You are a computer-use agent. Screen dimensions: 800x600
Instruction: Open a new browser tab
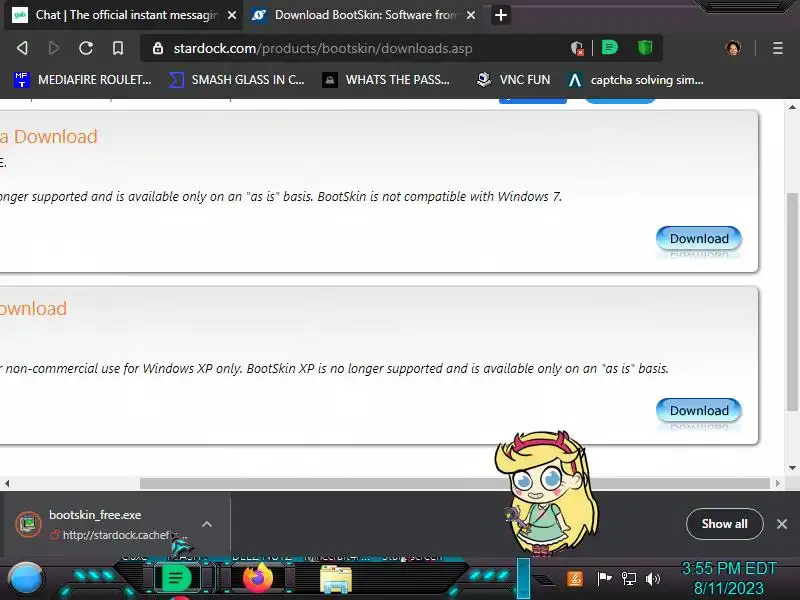click(x=501, y=15)
